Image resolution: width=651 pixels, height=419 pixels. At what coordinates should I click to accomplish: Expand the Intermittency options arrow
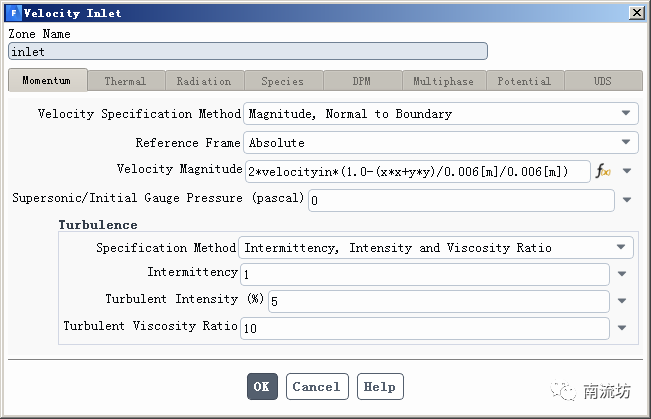pyautogui.click(x=622, y=274)
